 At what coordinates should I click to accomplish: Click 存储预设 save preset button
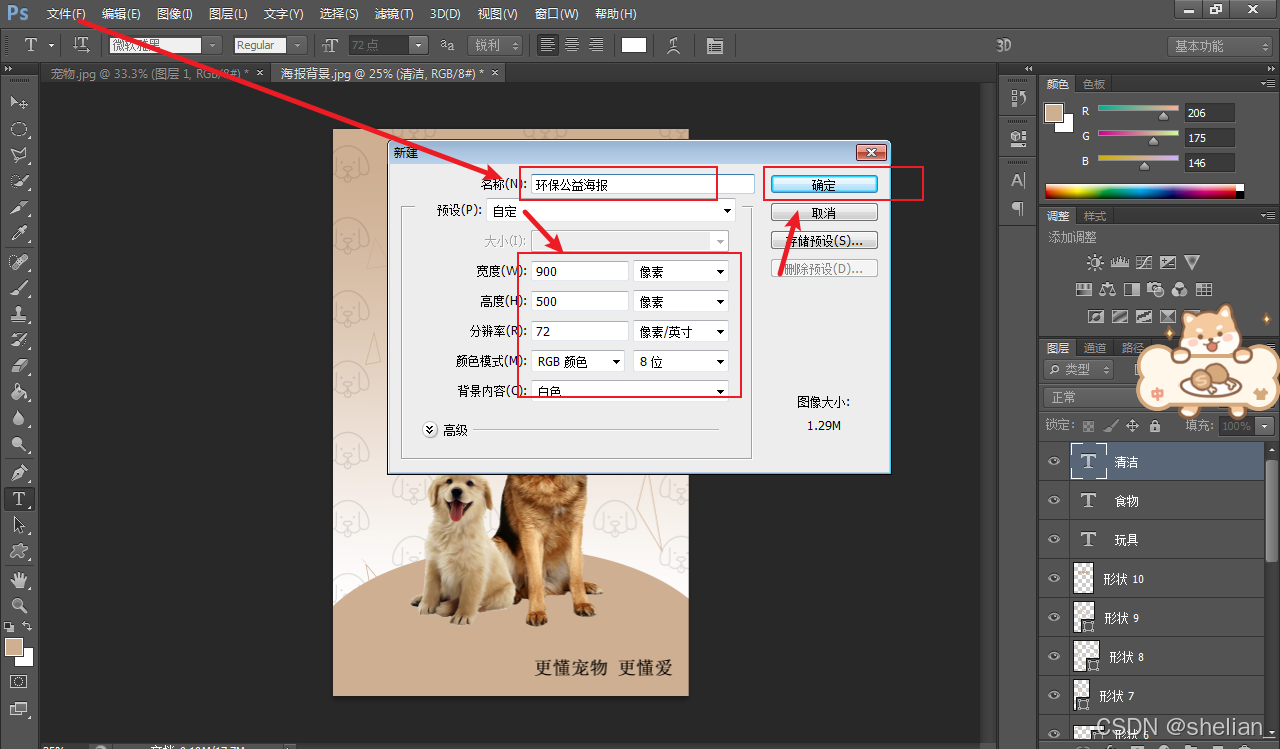coord(824,241)
